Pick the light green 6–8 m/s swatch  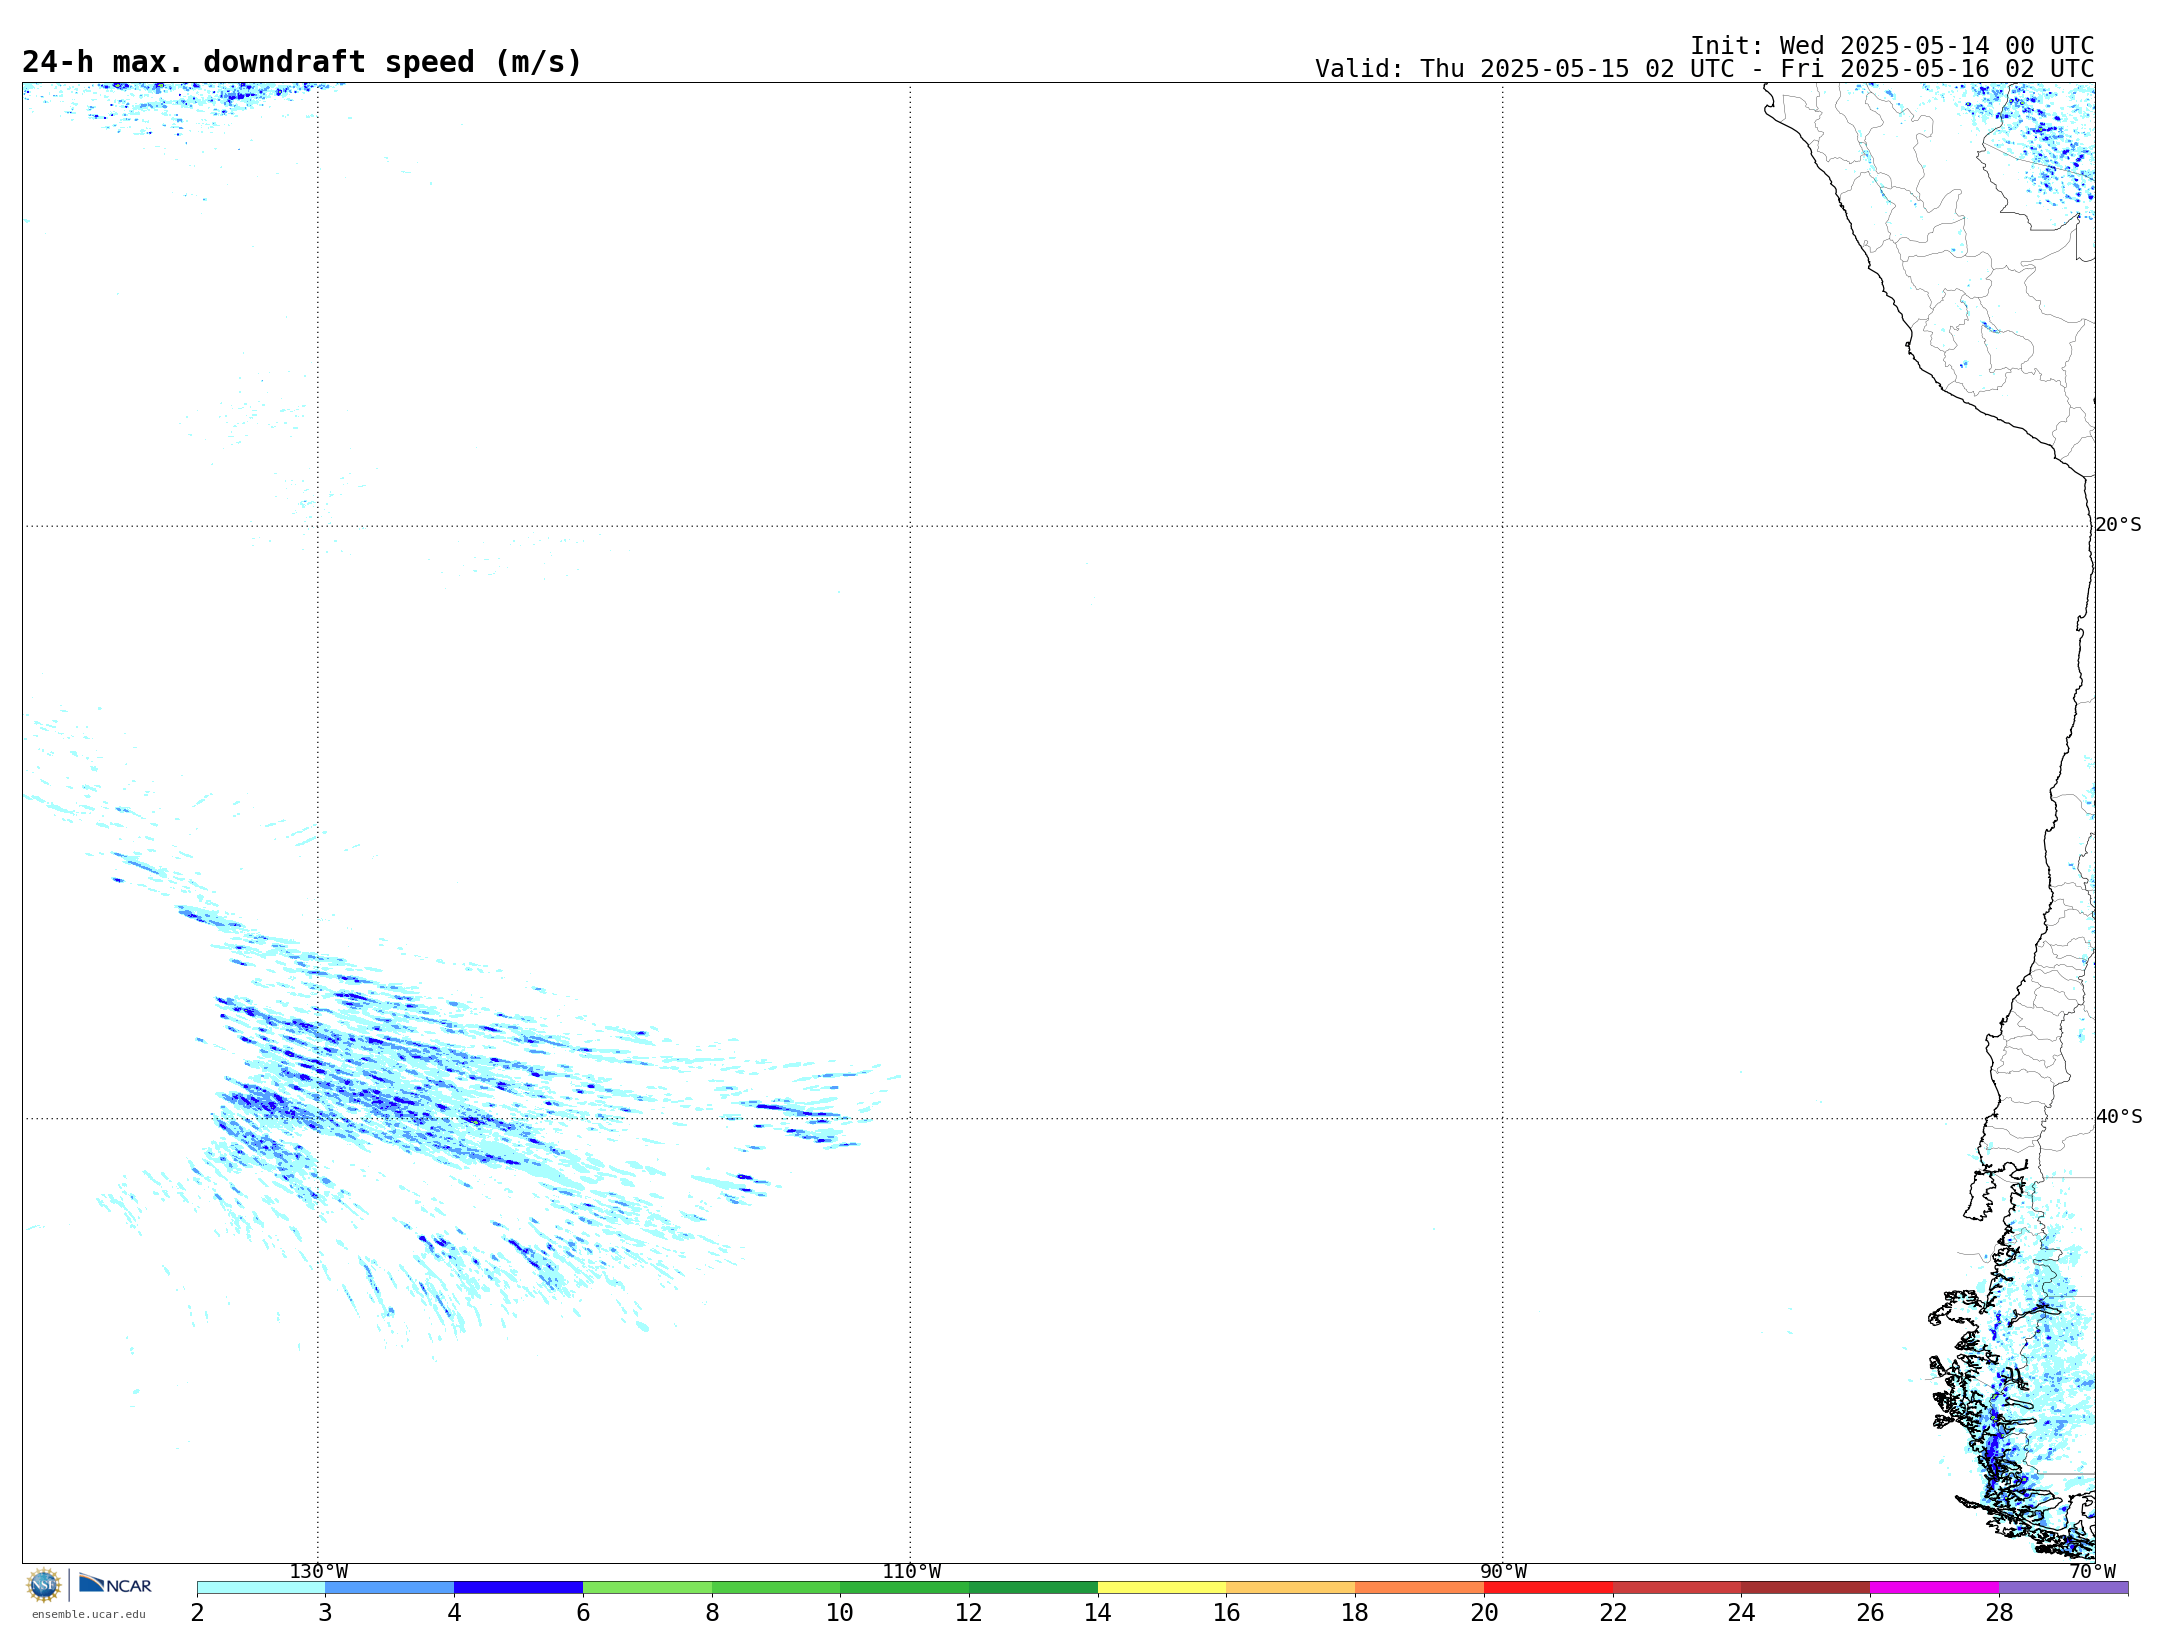(647, 1588)
